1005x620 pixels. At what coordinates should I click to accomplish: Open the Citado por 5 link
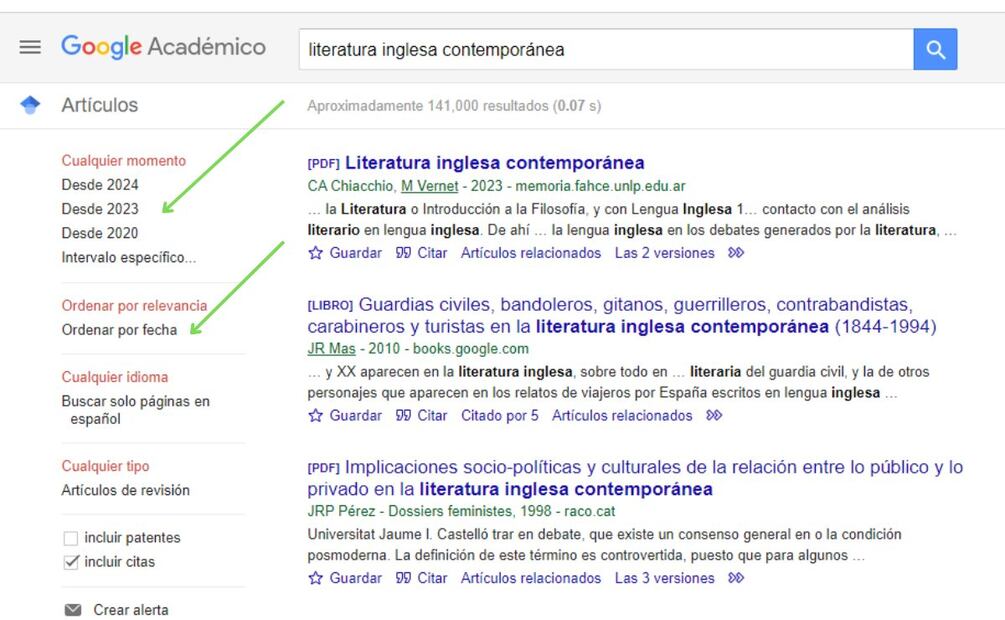click(x=499, y=416)
